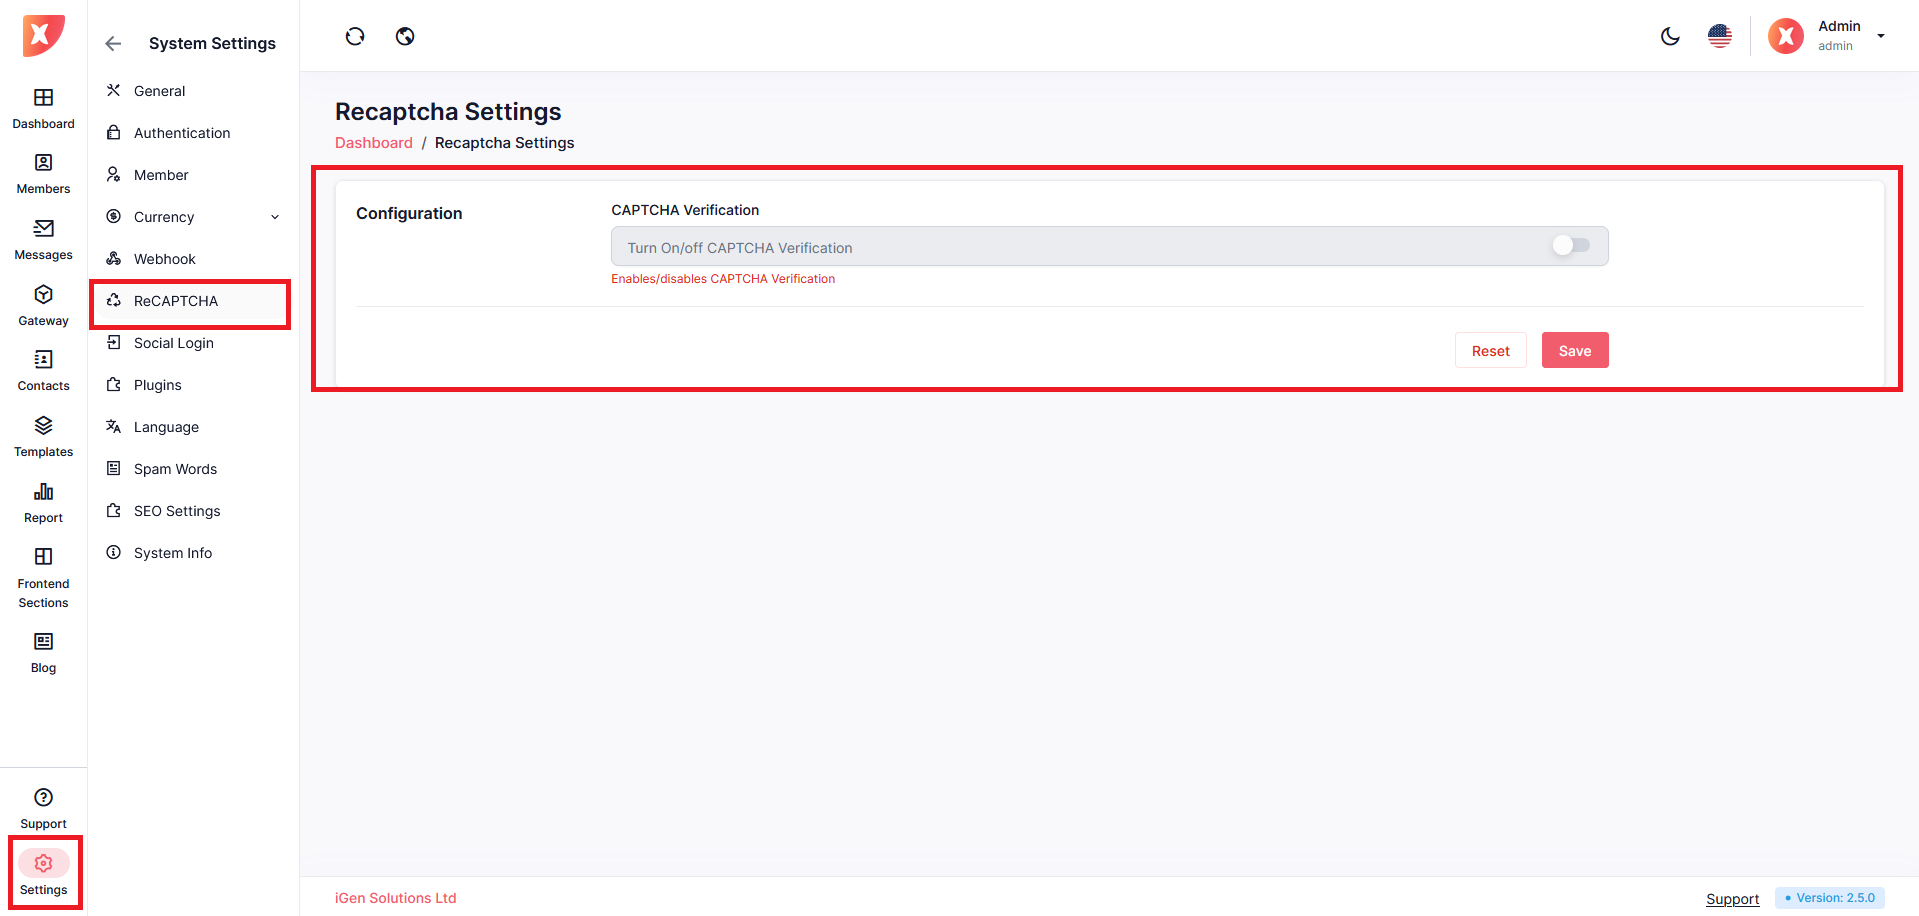Click the globe icon in top bar
The width and height of the screenshot is (1919, 916).
point(405,37)
